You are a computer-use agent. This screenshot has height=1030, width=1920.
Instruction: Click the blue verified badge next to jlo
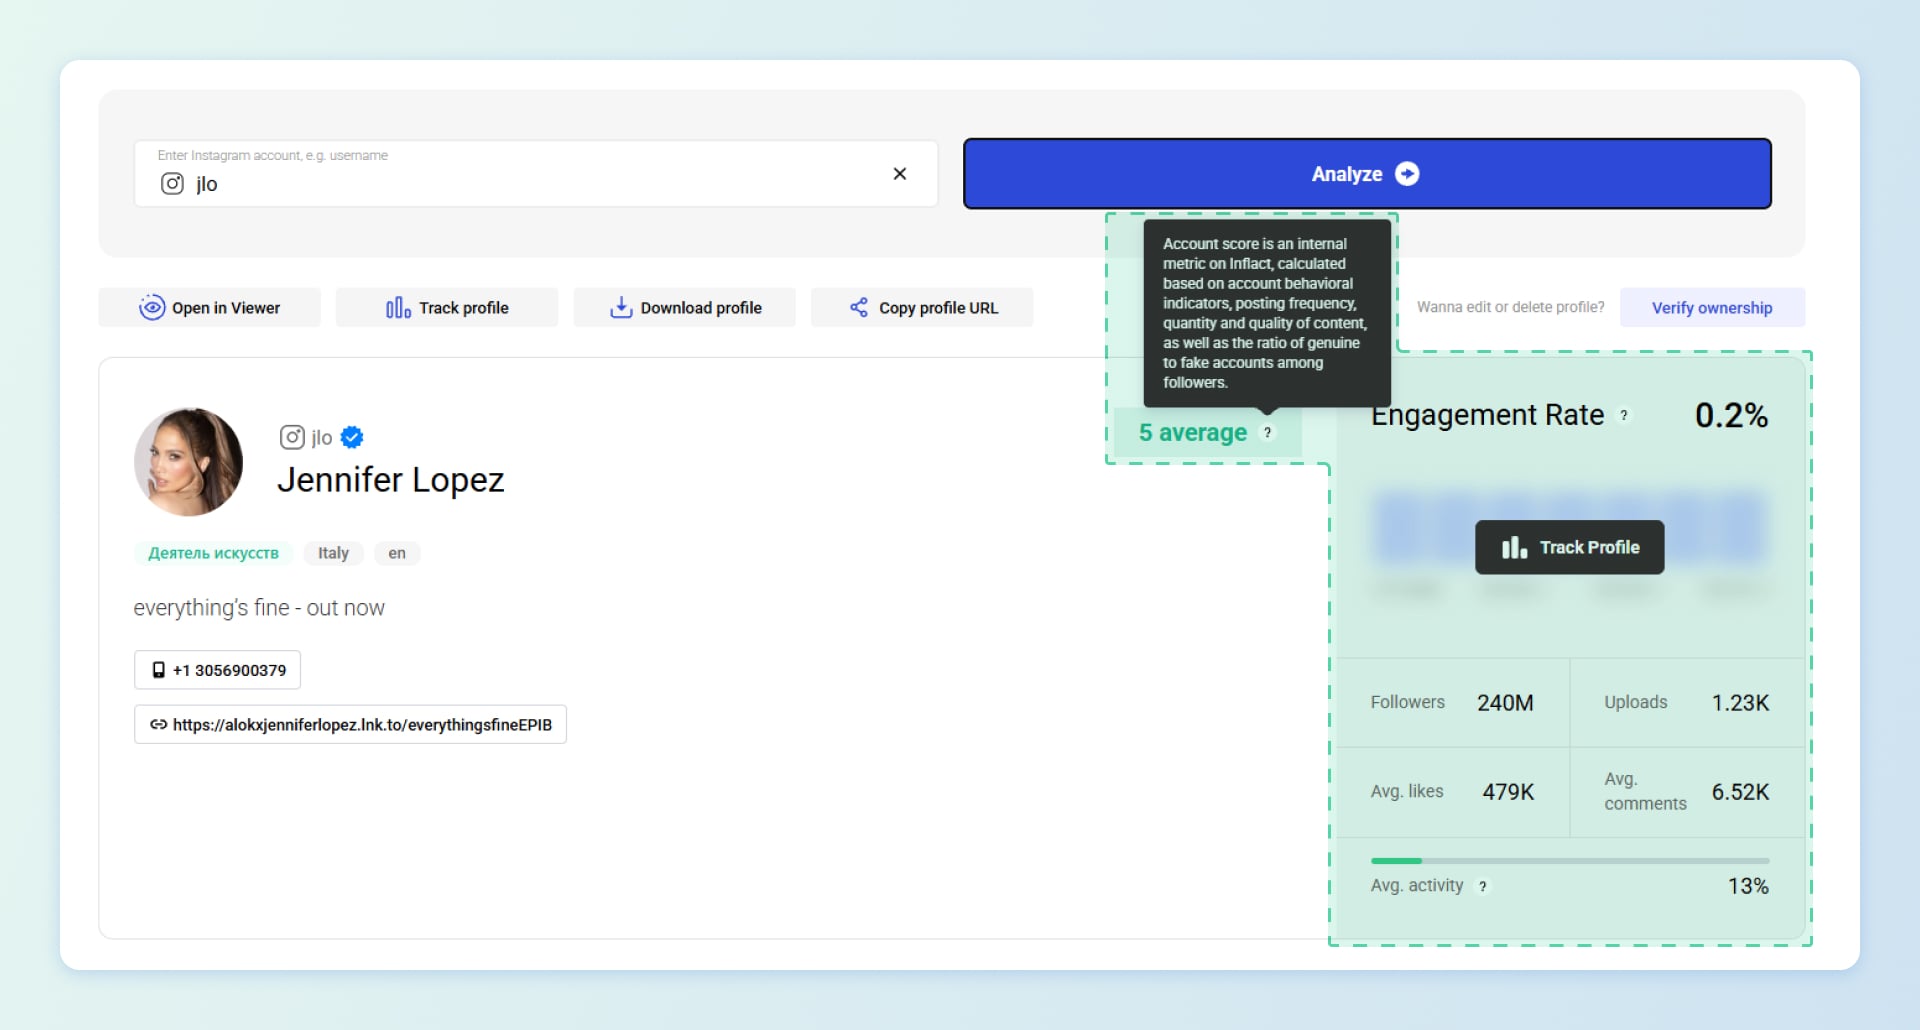(352, 437)
